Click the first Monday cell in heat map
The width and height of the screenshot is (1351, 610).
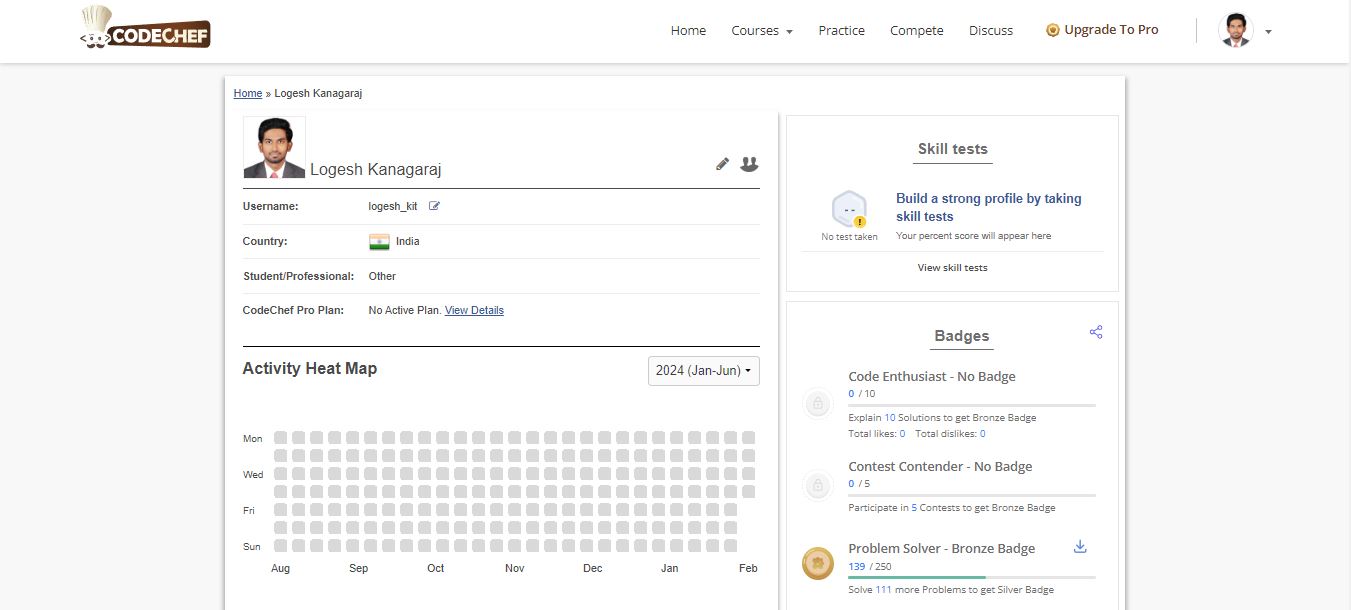(281, 438)
